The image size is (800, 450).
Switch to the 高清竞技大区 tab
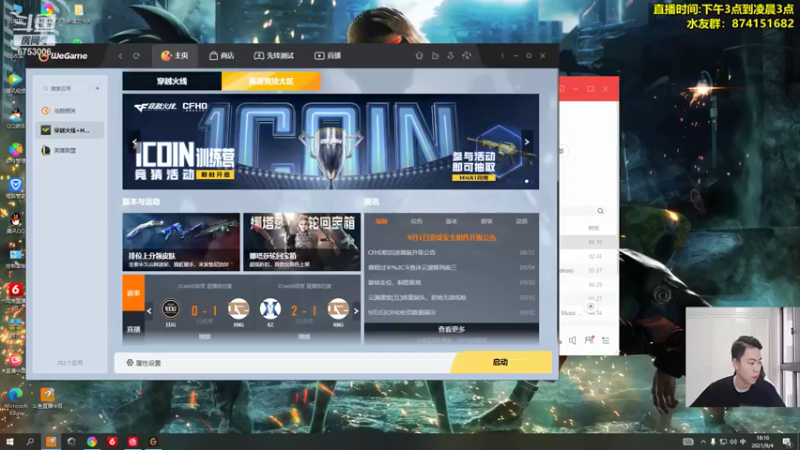(x=271, y=81)
